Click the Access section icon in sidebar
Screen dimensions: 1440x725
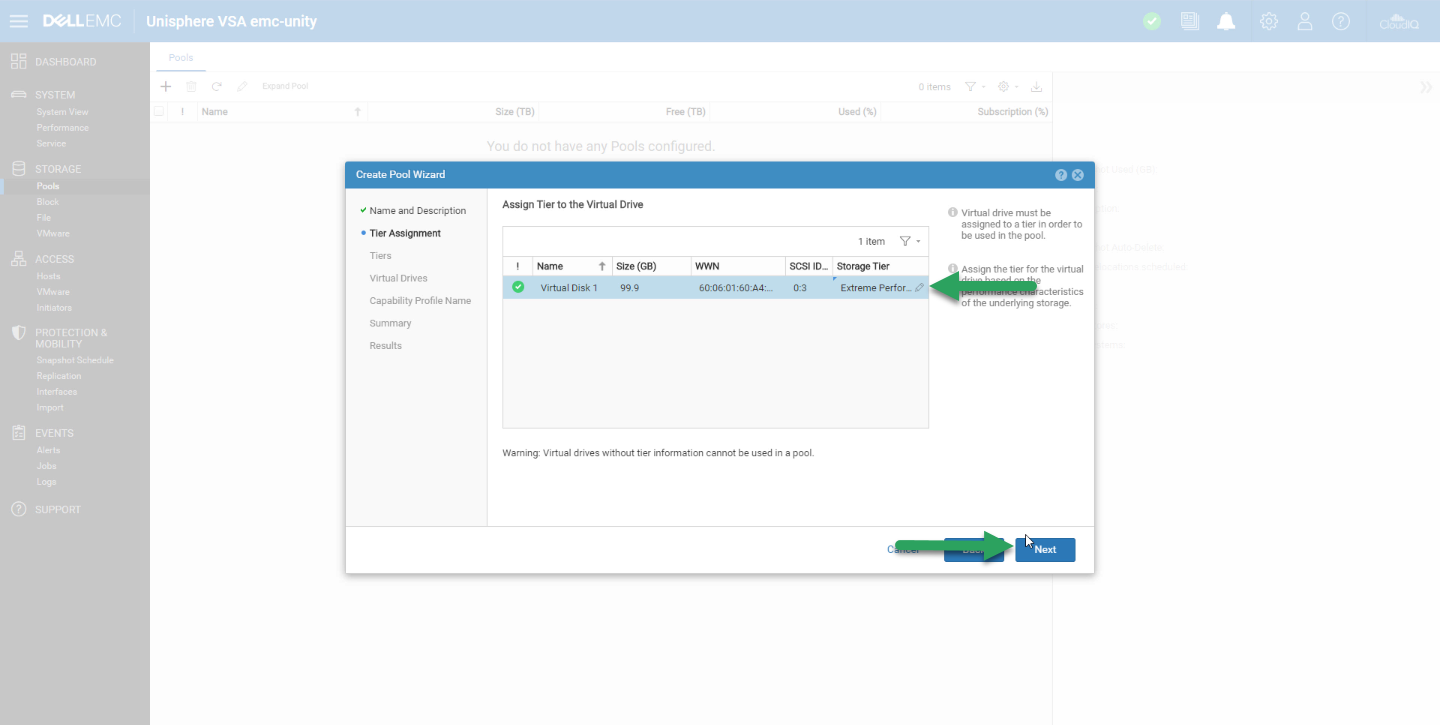click(18, 259)
